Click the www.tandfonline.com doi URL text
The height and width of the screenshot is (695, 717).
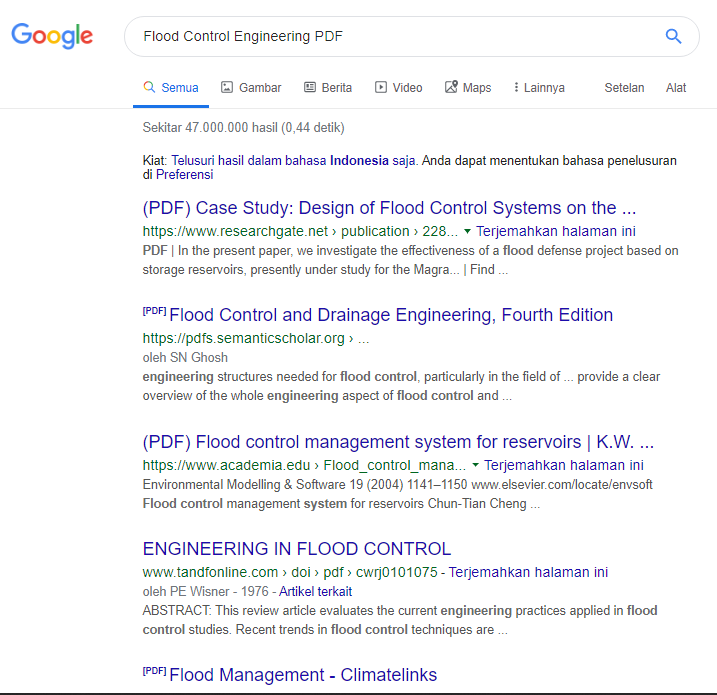pyautogui.click(x=290, y=572)
